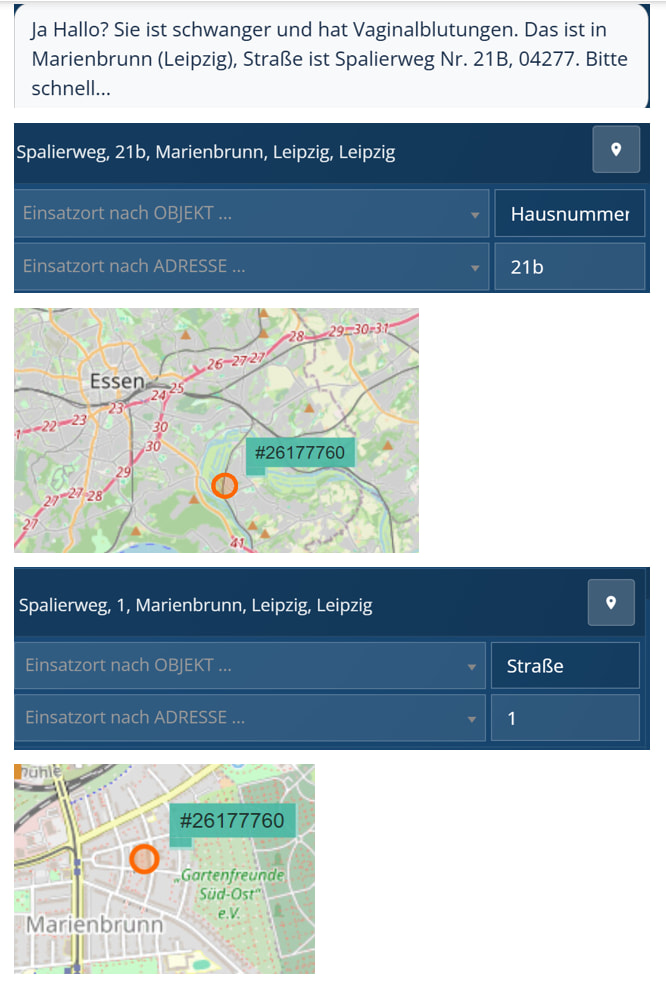Expand the second 'Einsatzort nach ADRESSE' dropdown
The image size is (666, 1008).
pyautogui.click(x=250, y=717)
